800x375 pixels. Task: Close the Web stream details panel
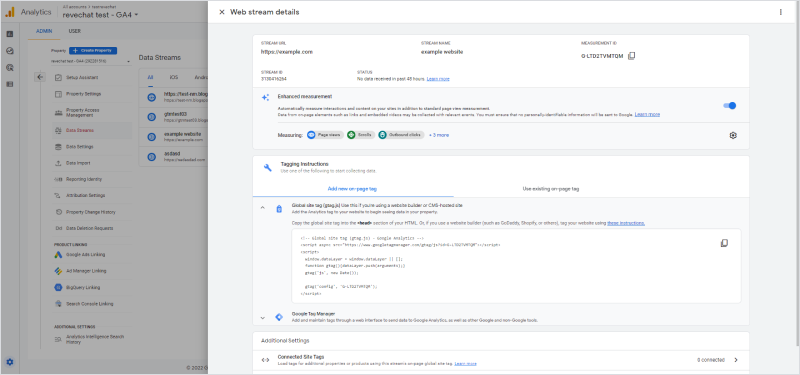pyautogui.click(x=221, y=12)
